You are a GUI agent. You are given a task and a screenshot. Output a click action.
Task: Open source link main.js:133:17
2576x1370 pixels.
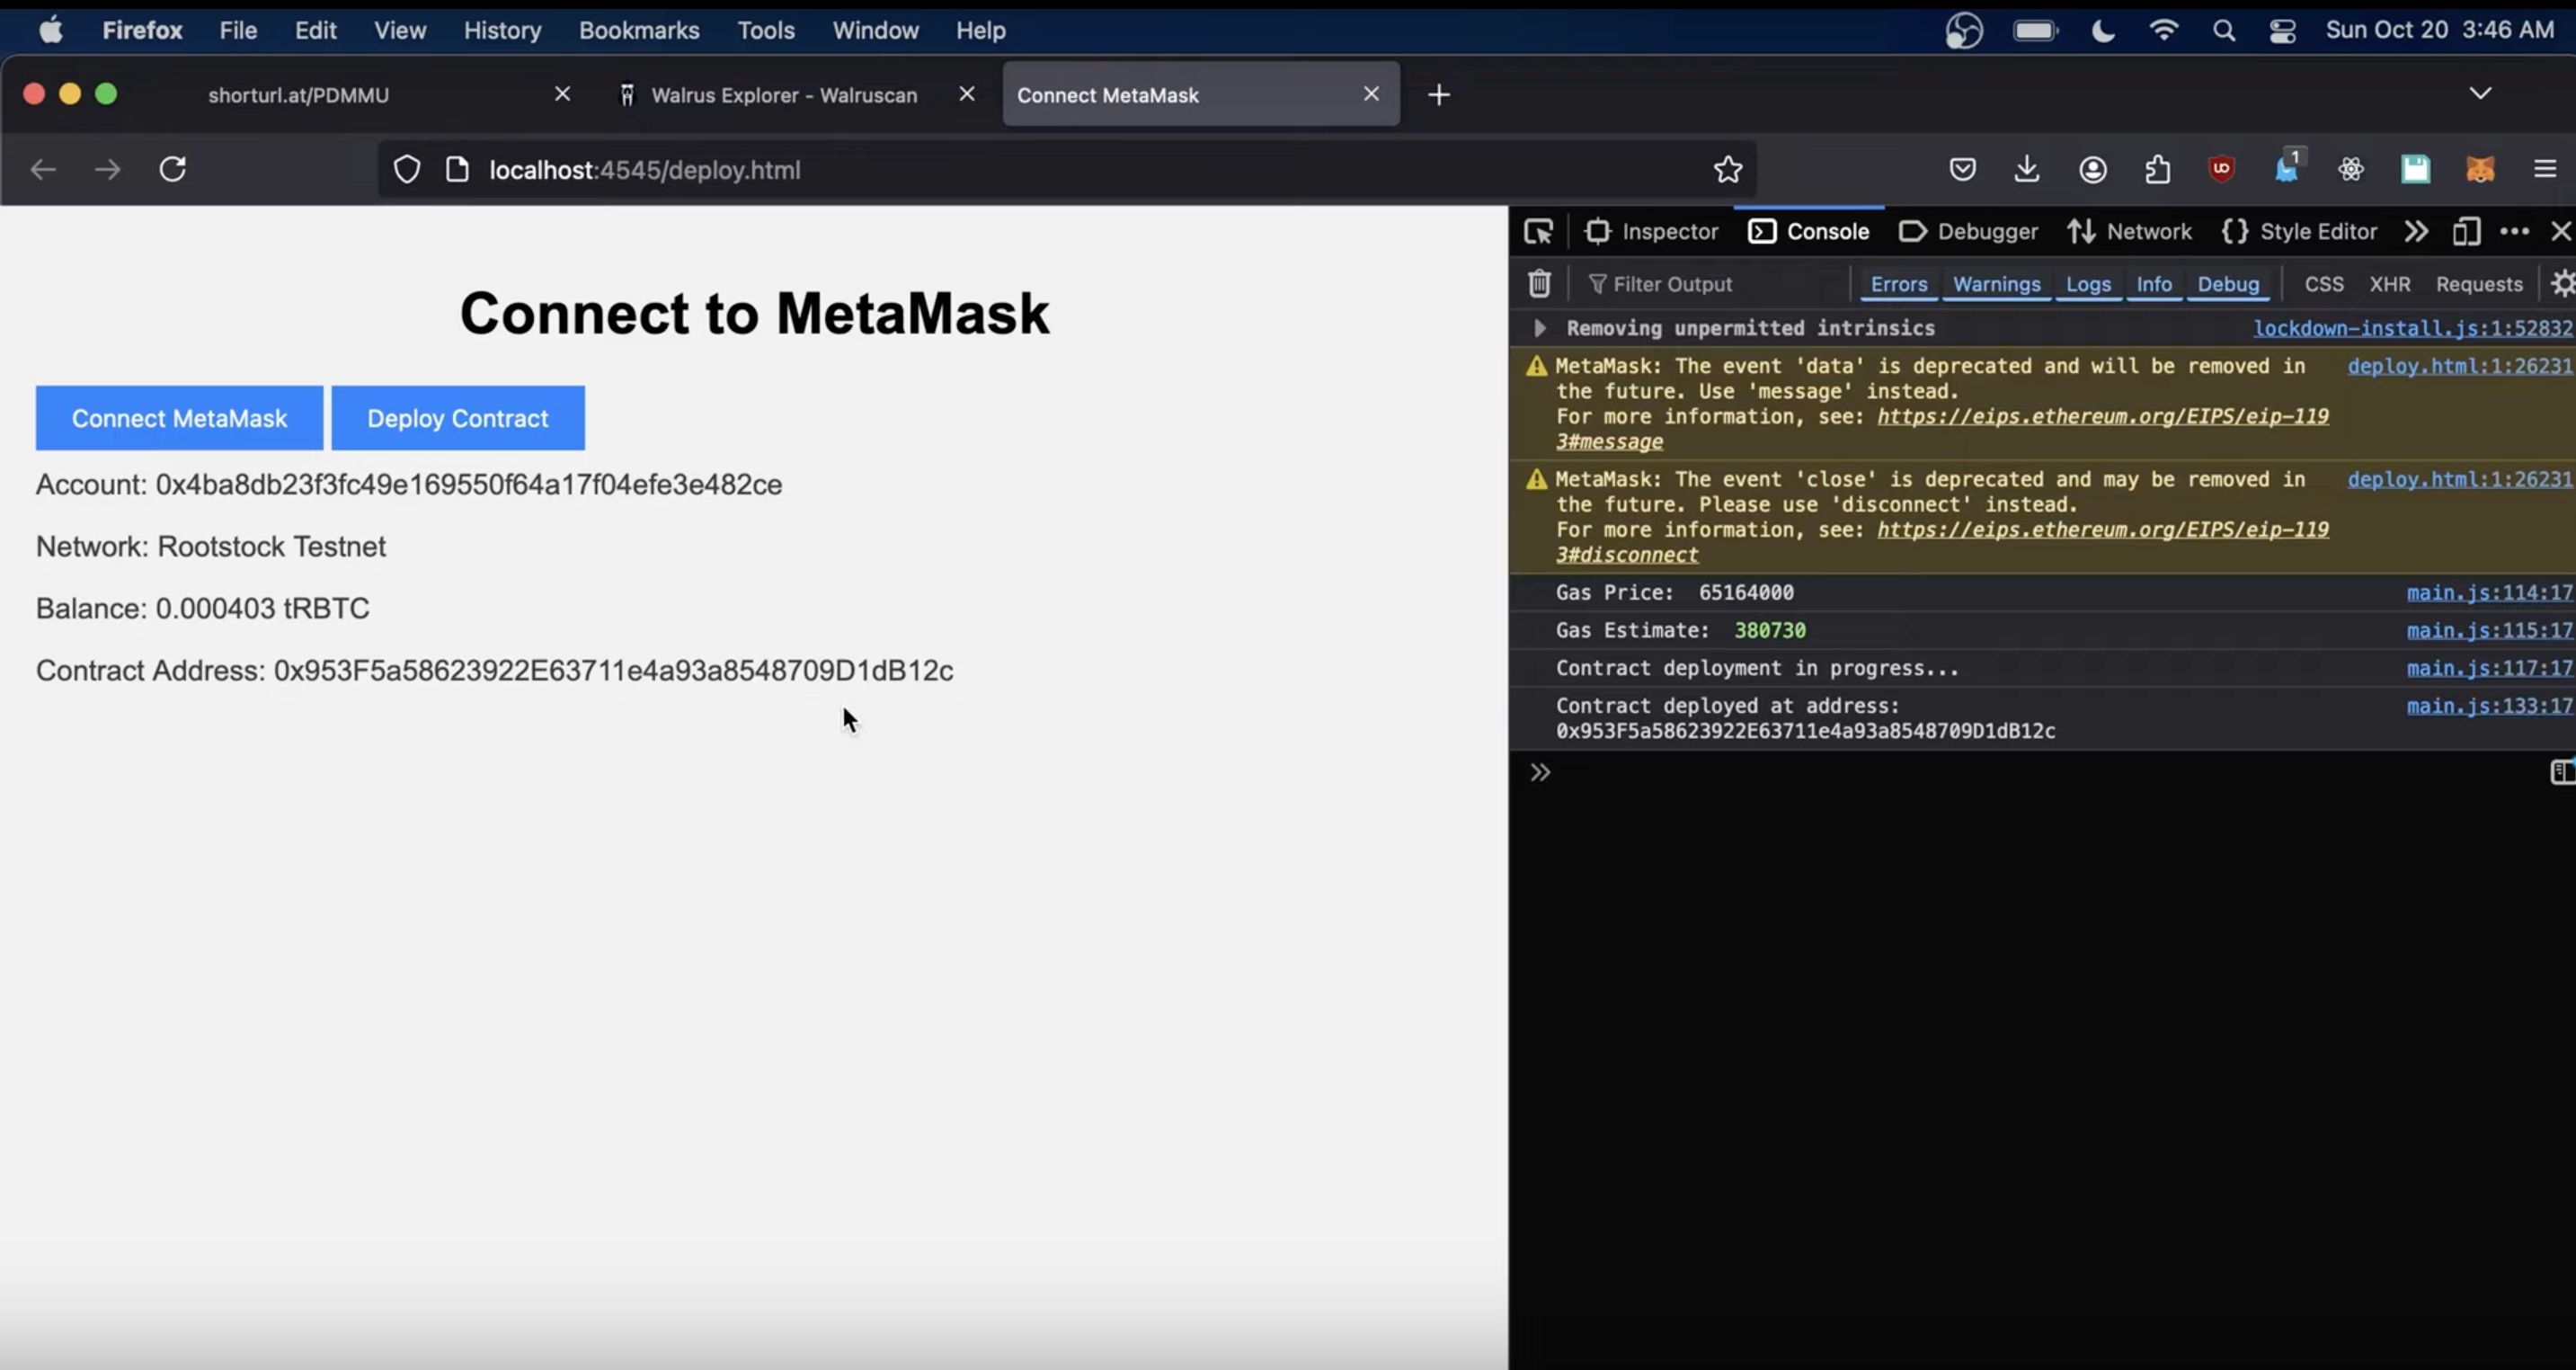coord(2489,706)
